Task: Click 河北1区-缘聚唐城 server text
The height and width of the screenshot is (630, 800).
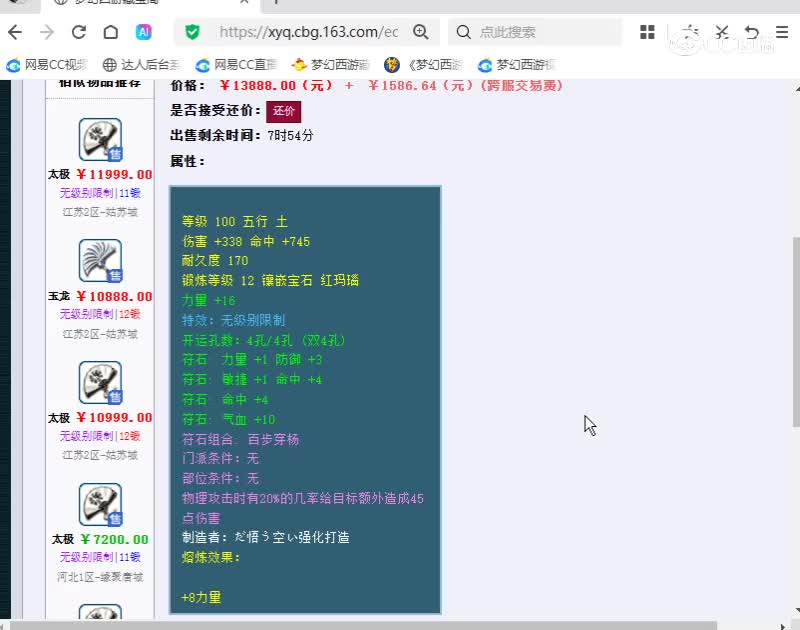Action: [100, 577]
